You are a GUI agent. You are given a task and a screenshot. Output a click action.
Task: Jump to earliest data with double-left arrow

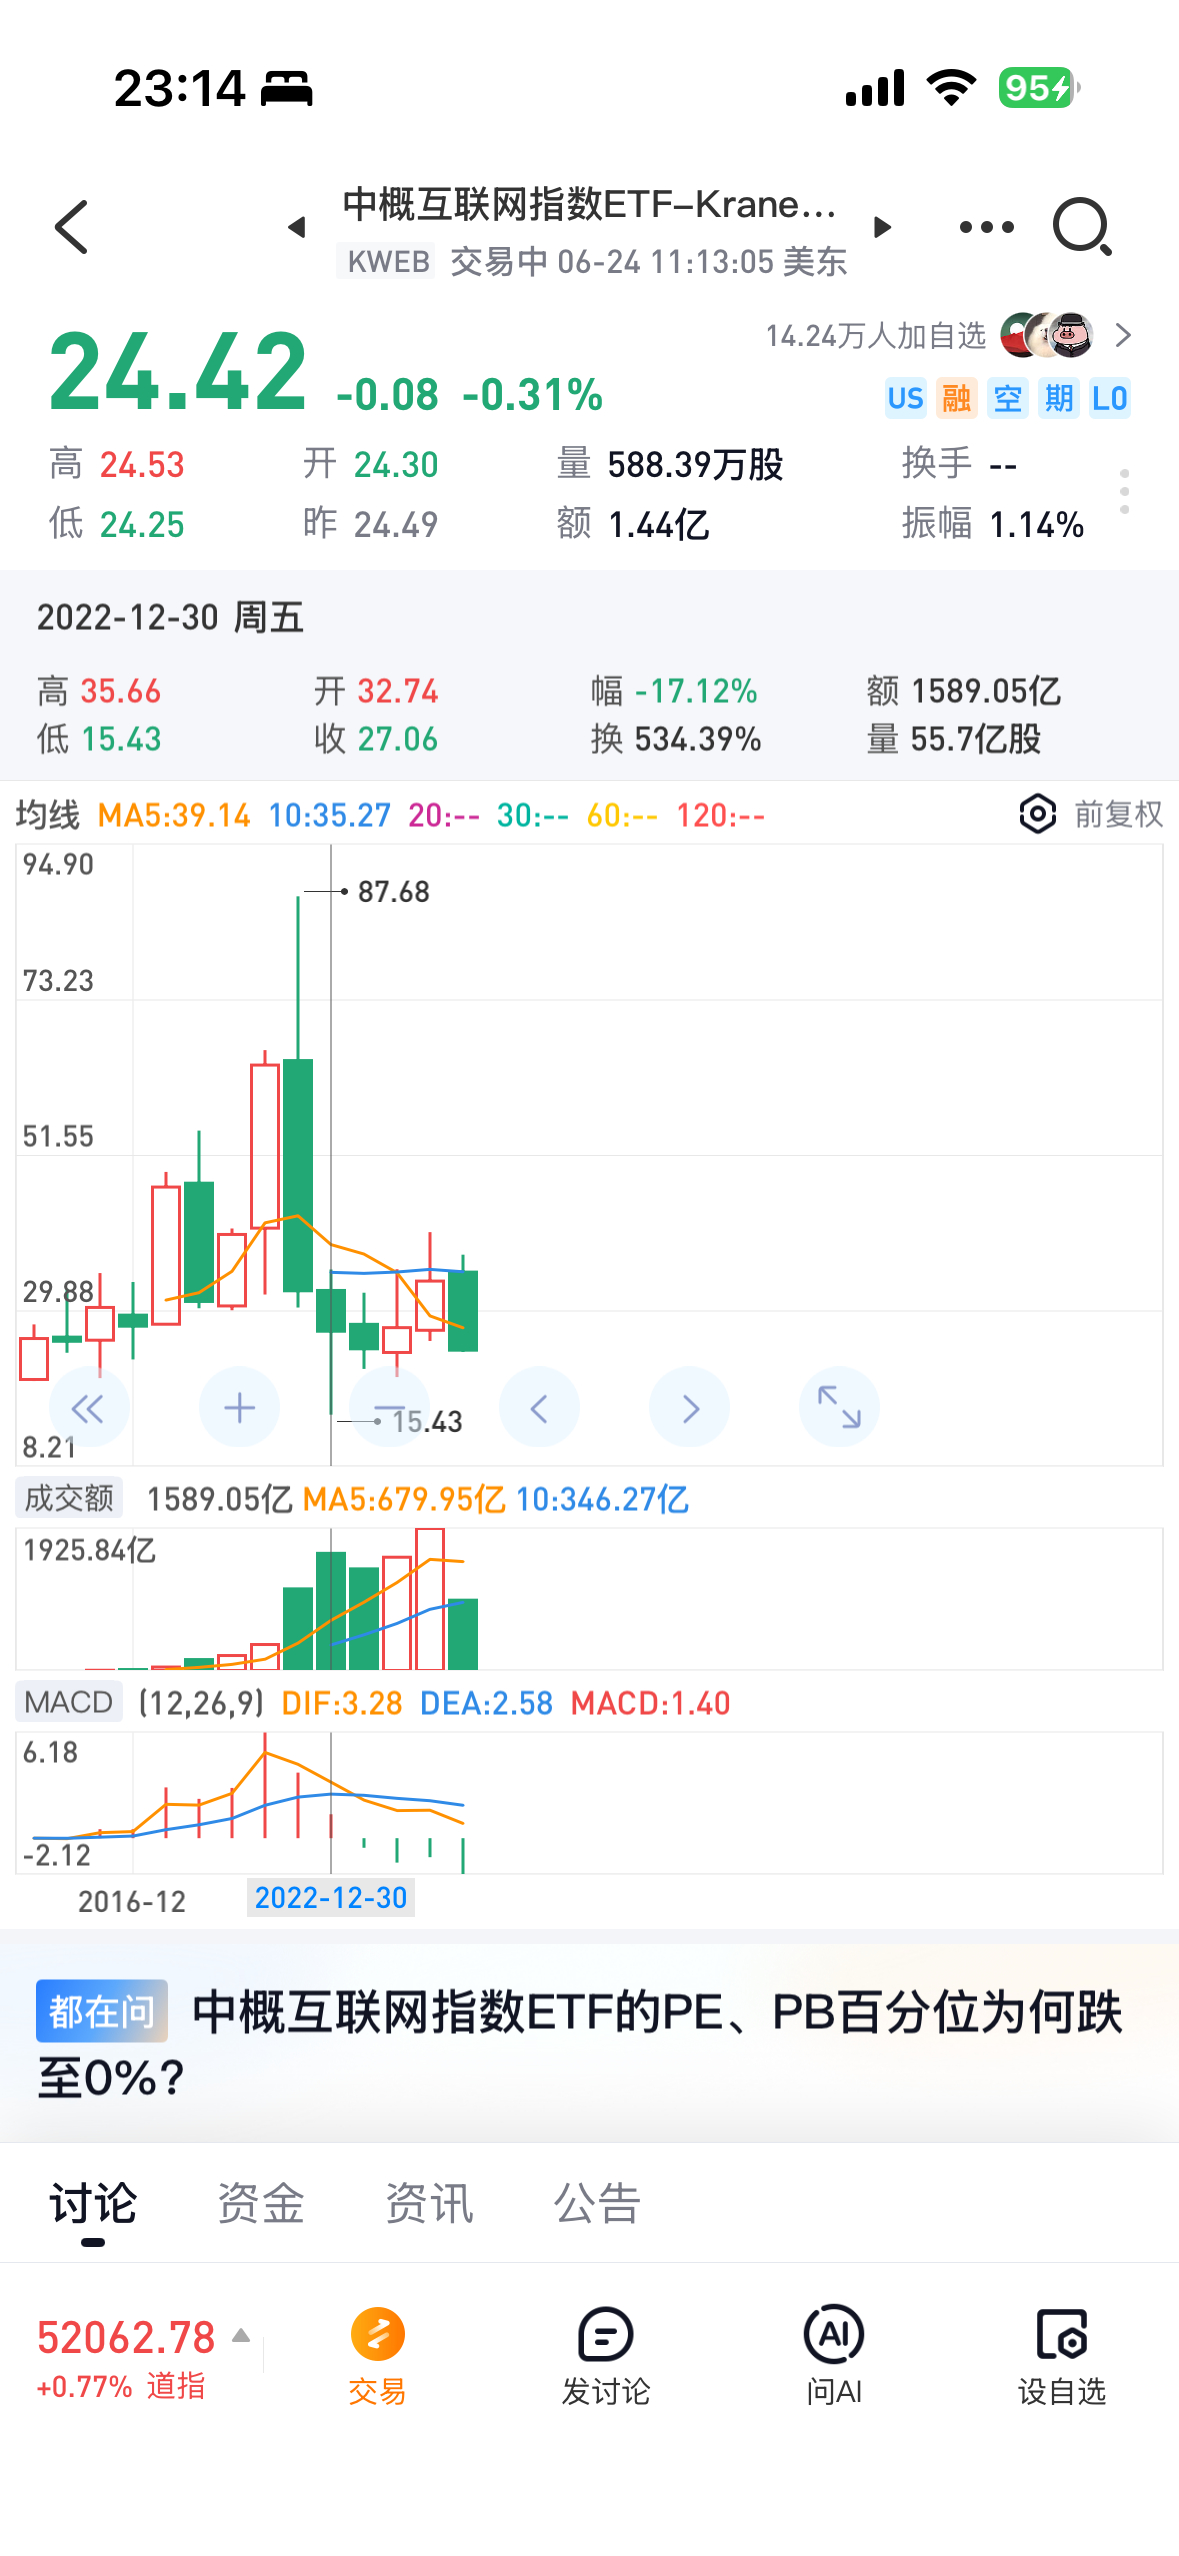(x=88, y=1408)
